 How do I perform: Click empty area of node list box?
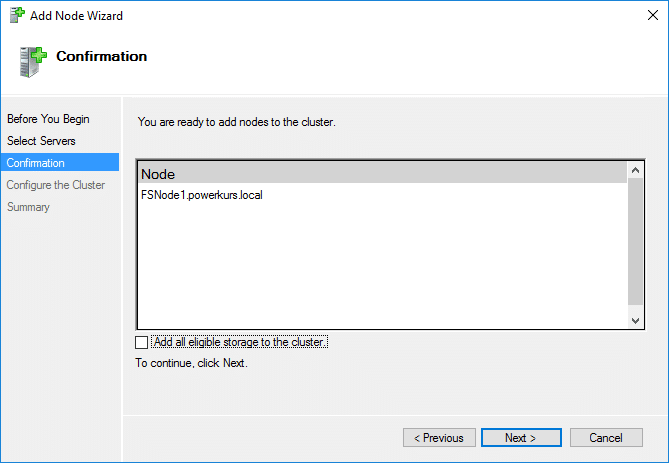383,265
